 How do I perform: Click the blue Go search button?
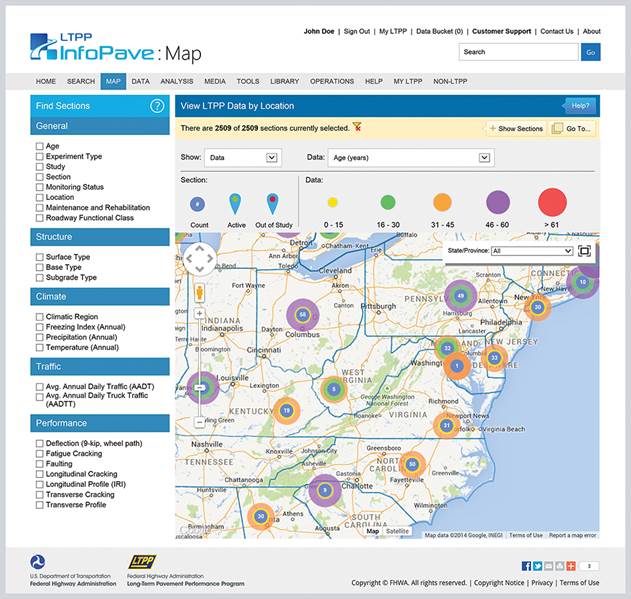click(x=590, y=52)
